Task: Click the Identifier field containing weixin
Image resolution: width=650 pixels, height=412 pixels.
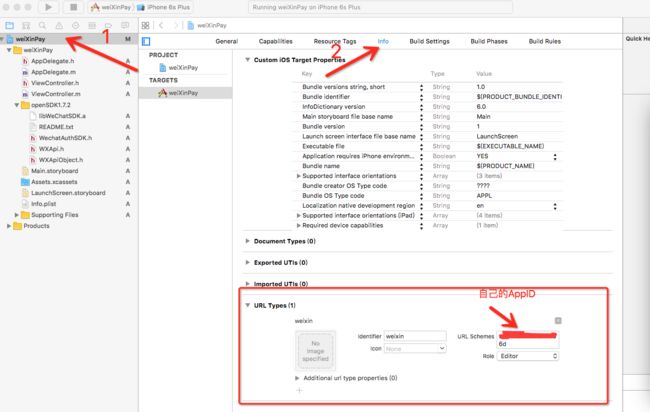Action: 415,336
